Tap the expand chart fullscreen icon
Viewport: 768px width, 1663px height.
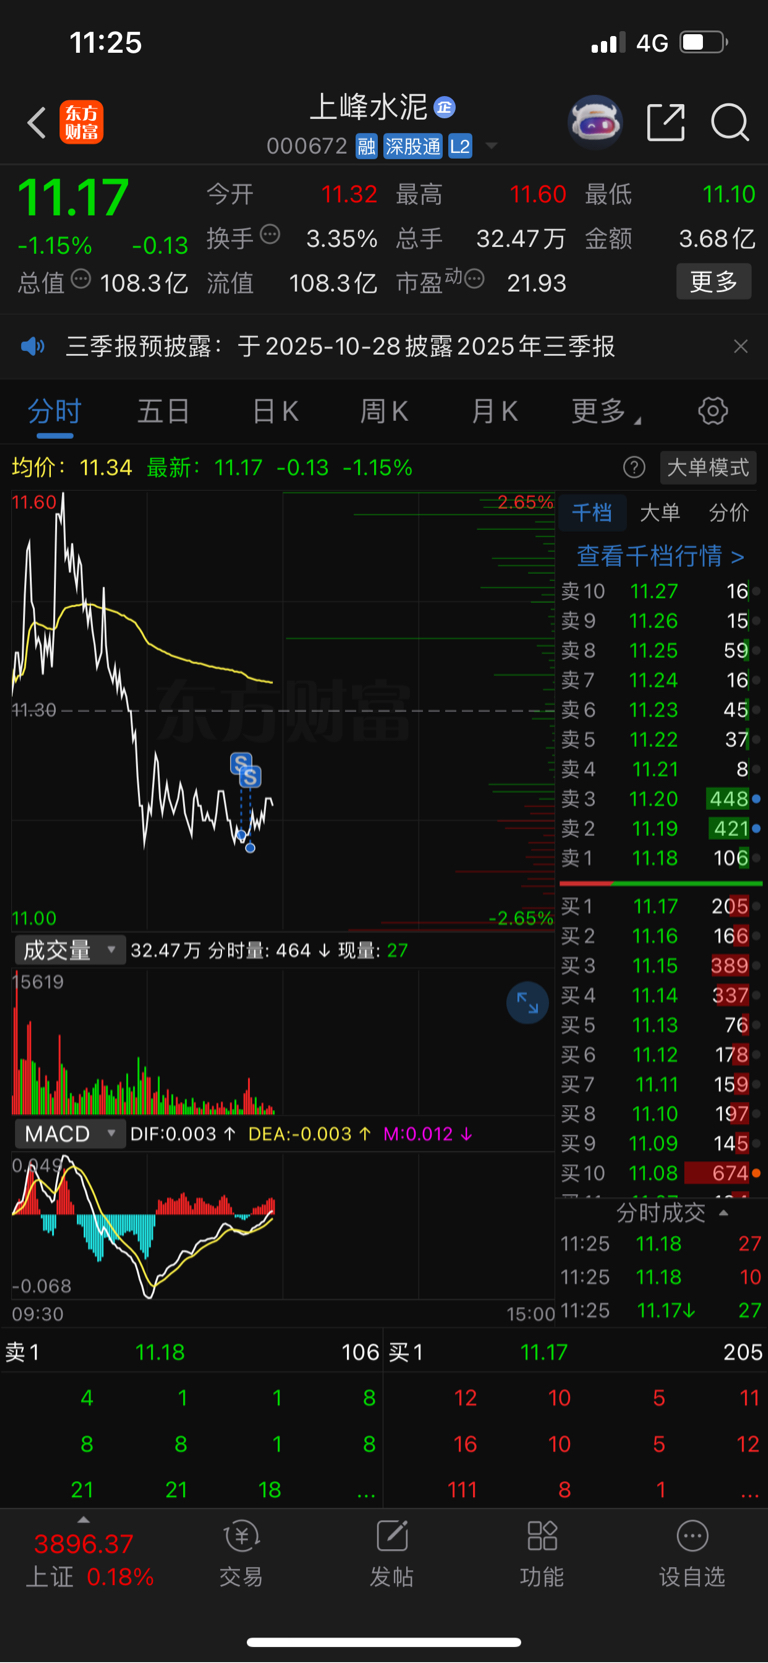click(x=527, y=1003)
